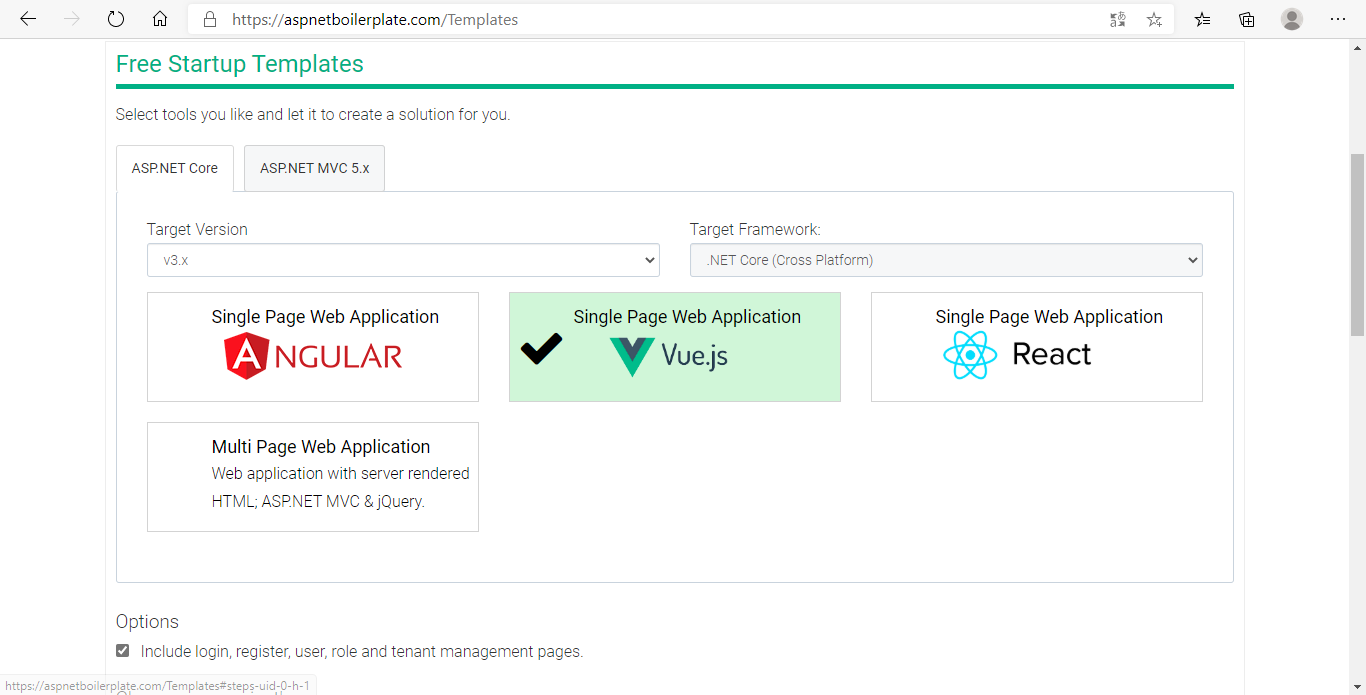Viewport: 1366px width, 695px height.
Task: Pick the Angular single page template
Action: (x=313, y=347)
